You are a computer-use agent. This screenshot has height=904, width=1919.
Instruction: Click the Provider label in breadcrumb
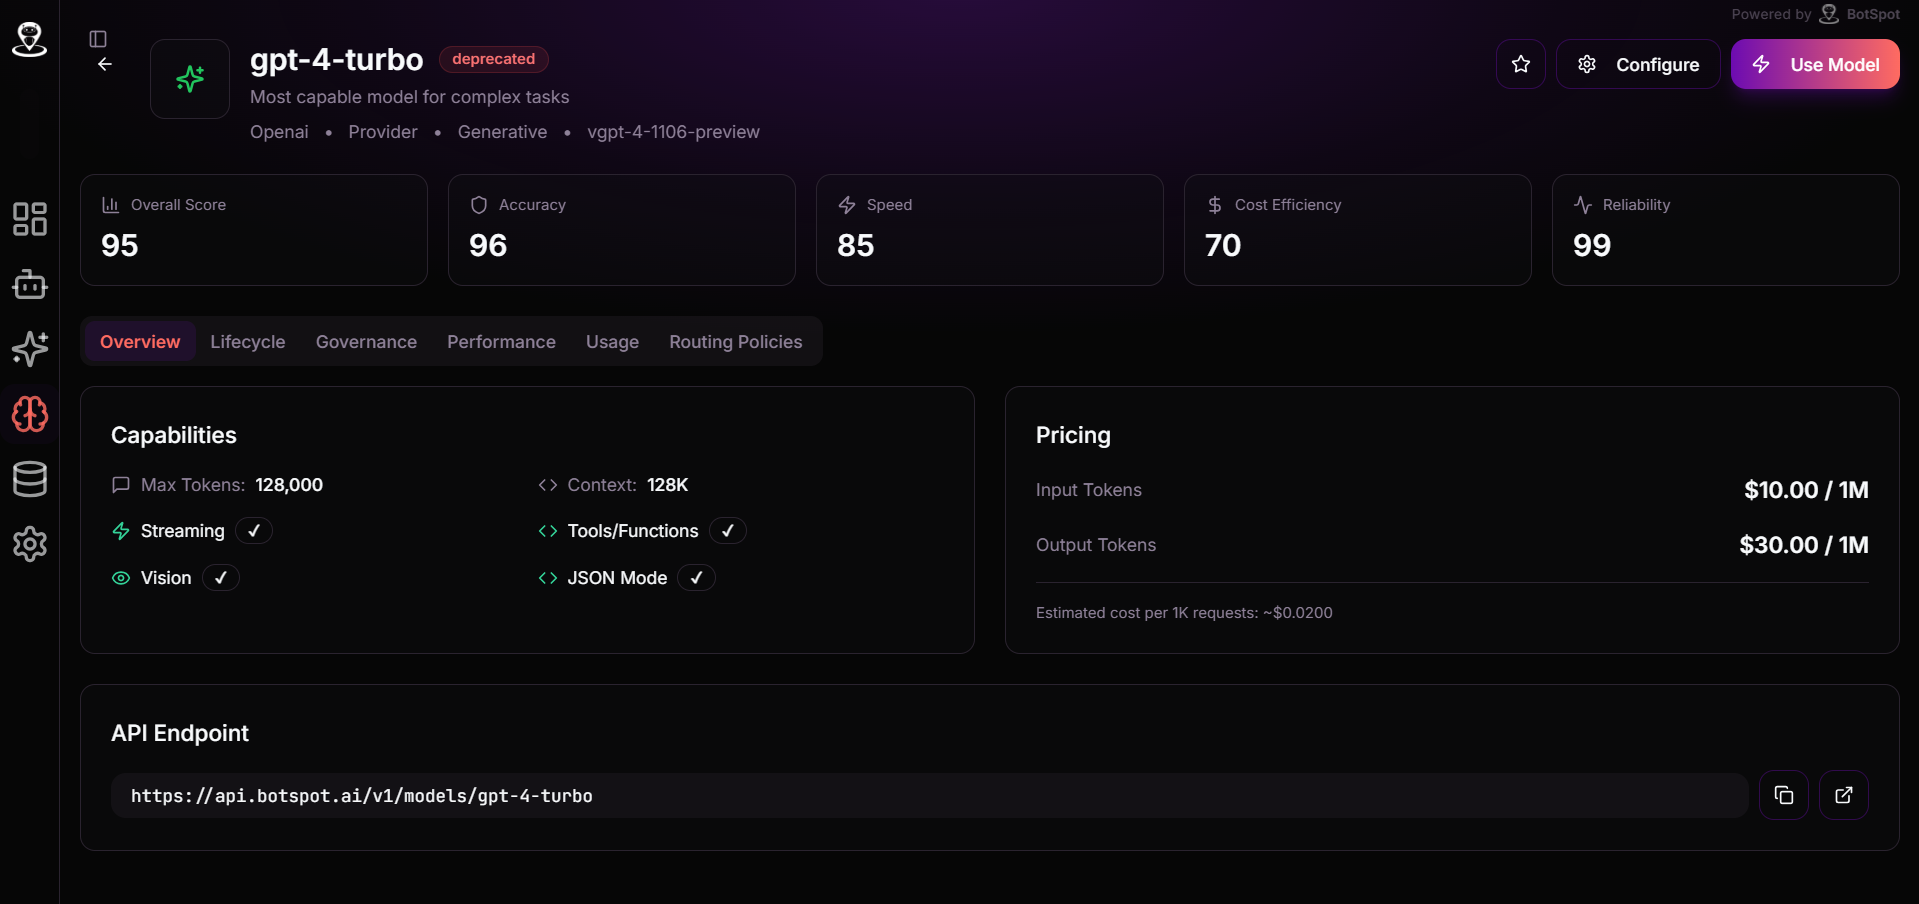pos(383,132)
